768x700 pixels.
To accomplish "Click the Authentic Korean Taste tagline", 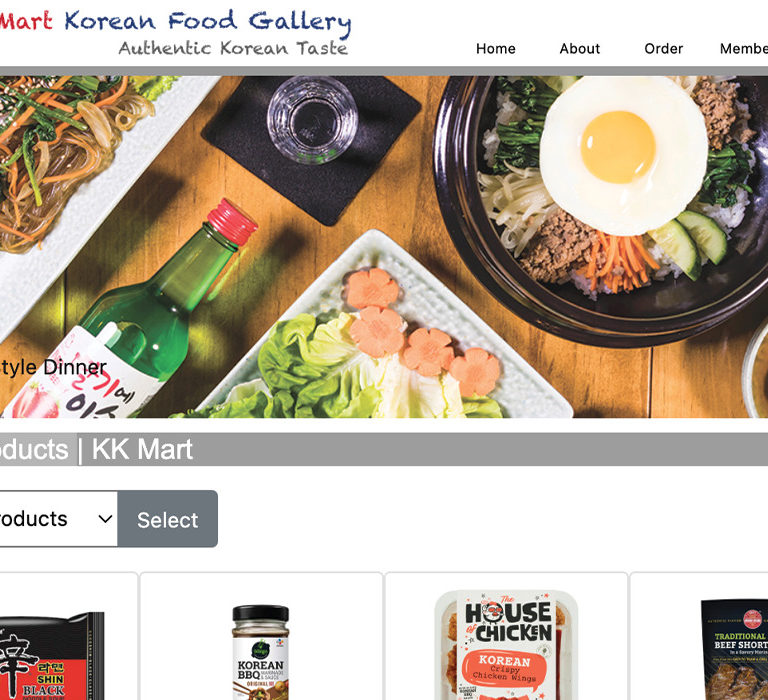I will [x=233, y=48].
